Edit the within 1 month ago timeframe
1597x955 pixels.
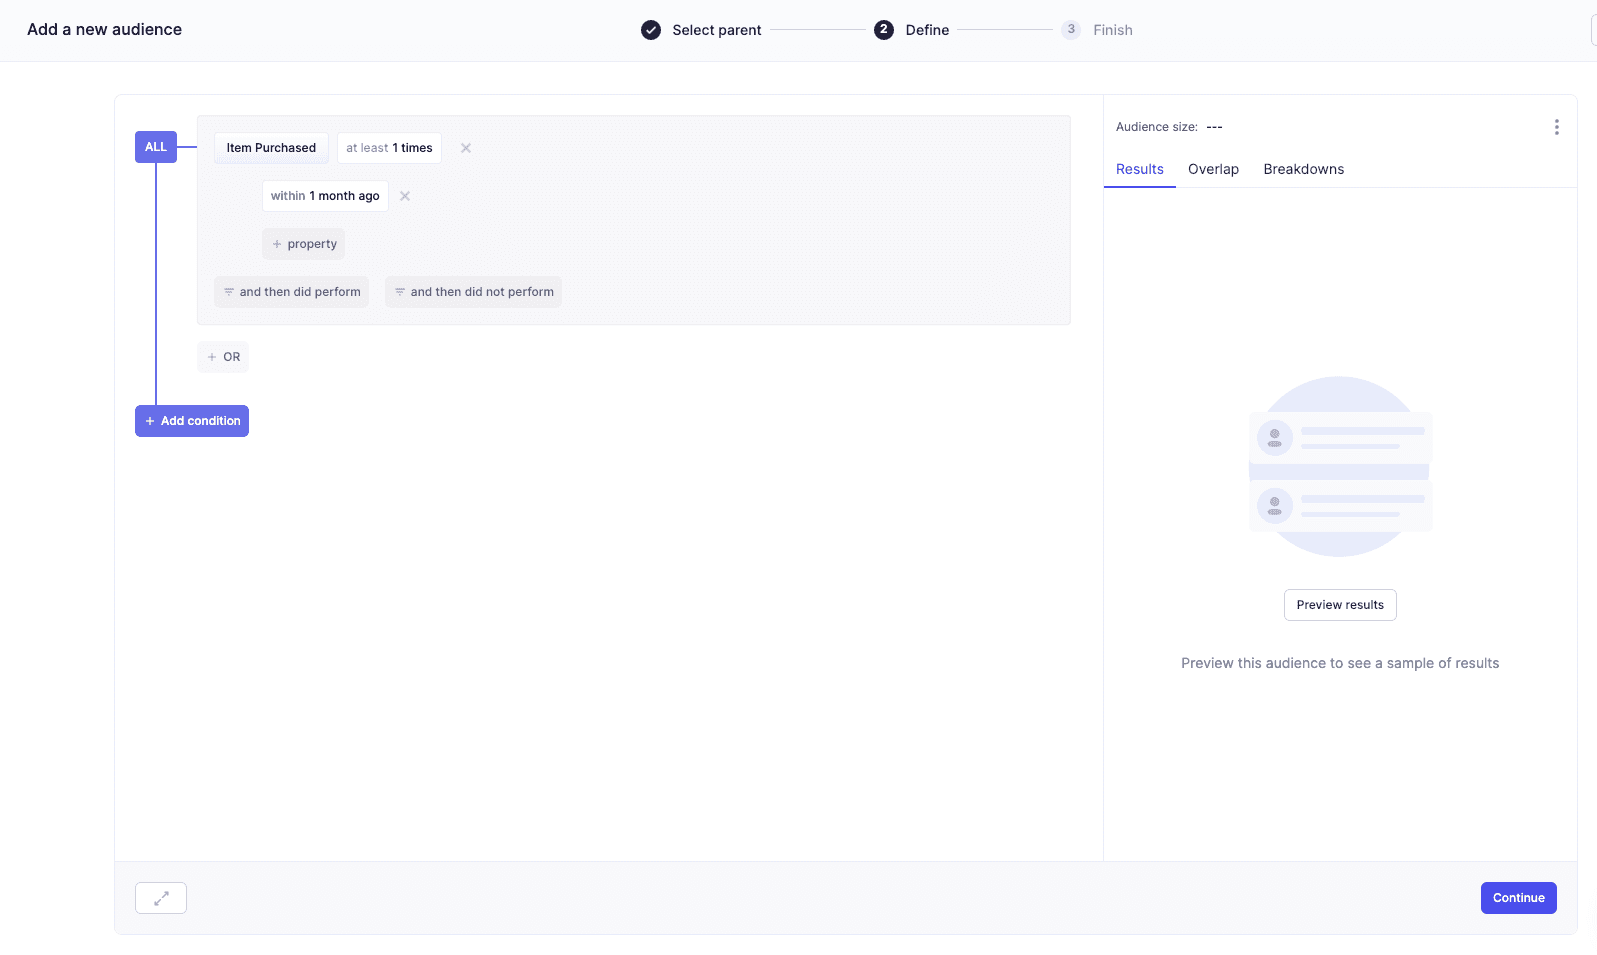tap(325, 196)
